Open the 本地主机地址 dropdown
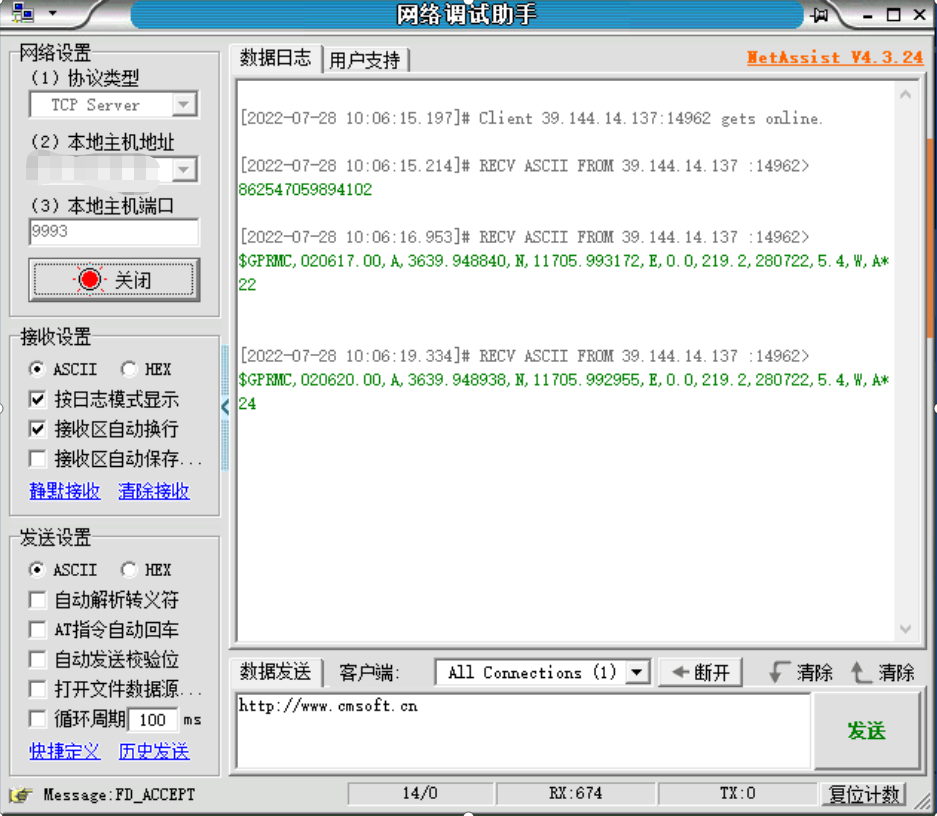The width and height of the screenshot is (937, 816). 183,169
